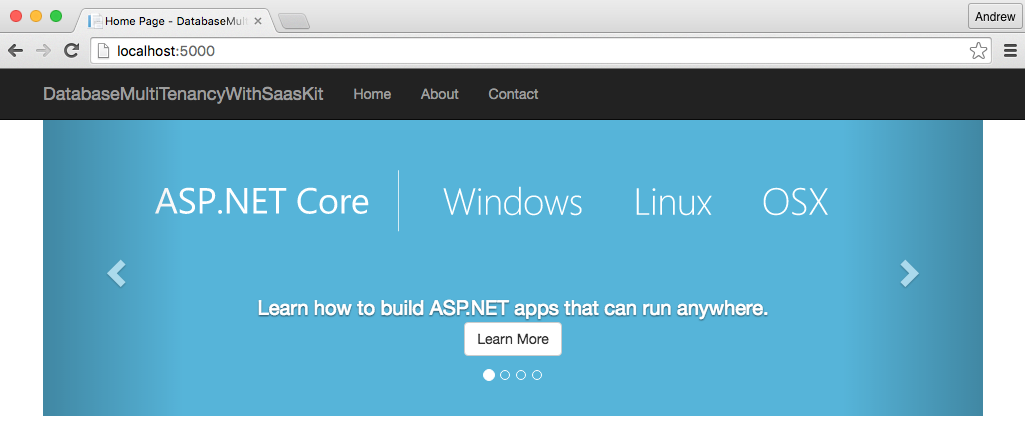Click the Learn More button
The width and height of the screenshot is (1025, 429).
pyautogui.click(x=512, y=339)
